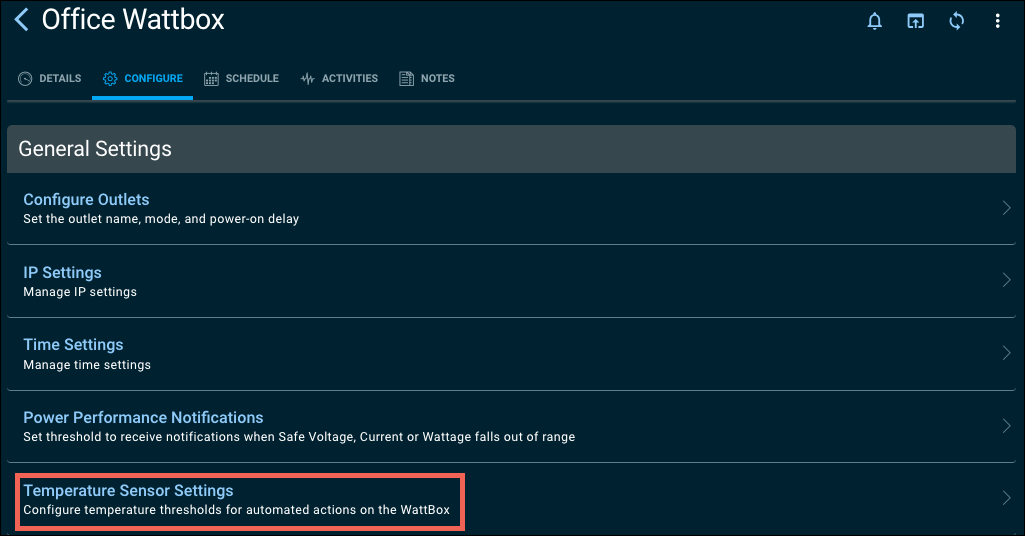
Task: Expand the chevron on the Time Settings row
Action: point(1007,354)
